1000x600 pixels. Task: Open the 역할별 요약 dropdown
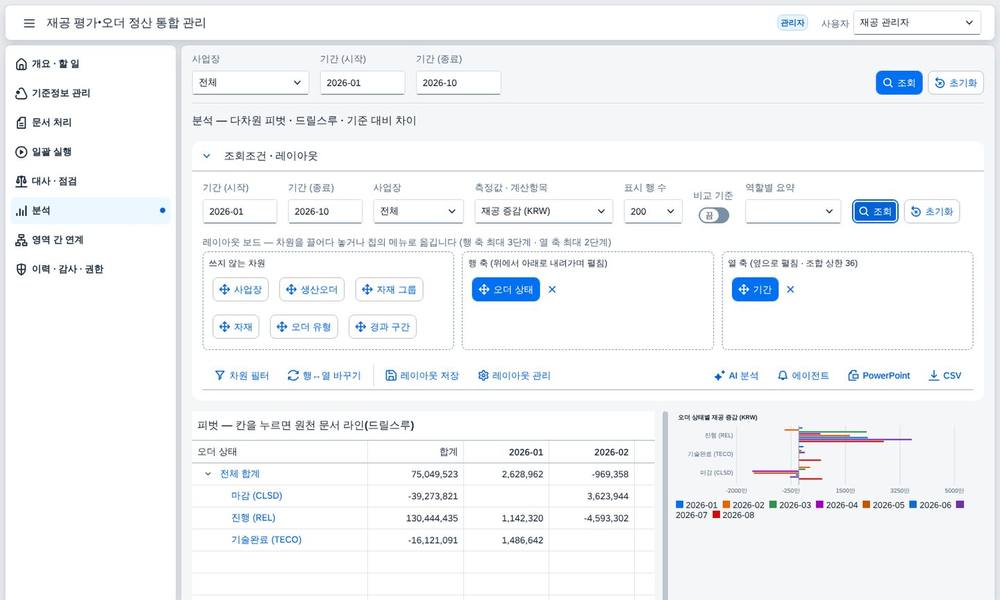click(x=793, y=211)
